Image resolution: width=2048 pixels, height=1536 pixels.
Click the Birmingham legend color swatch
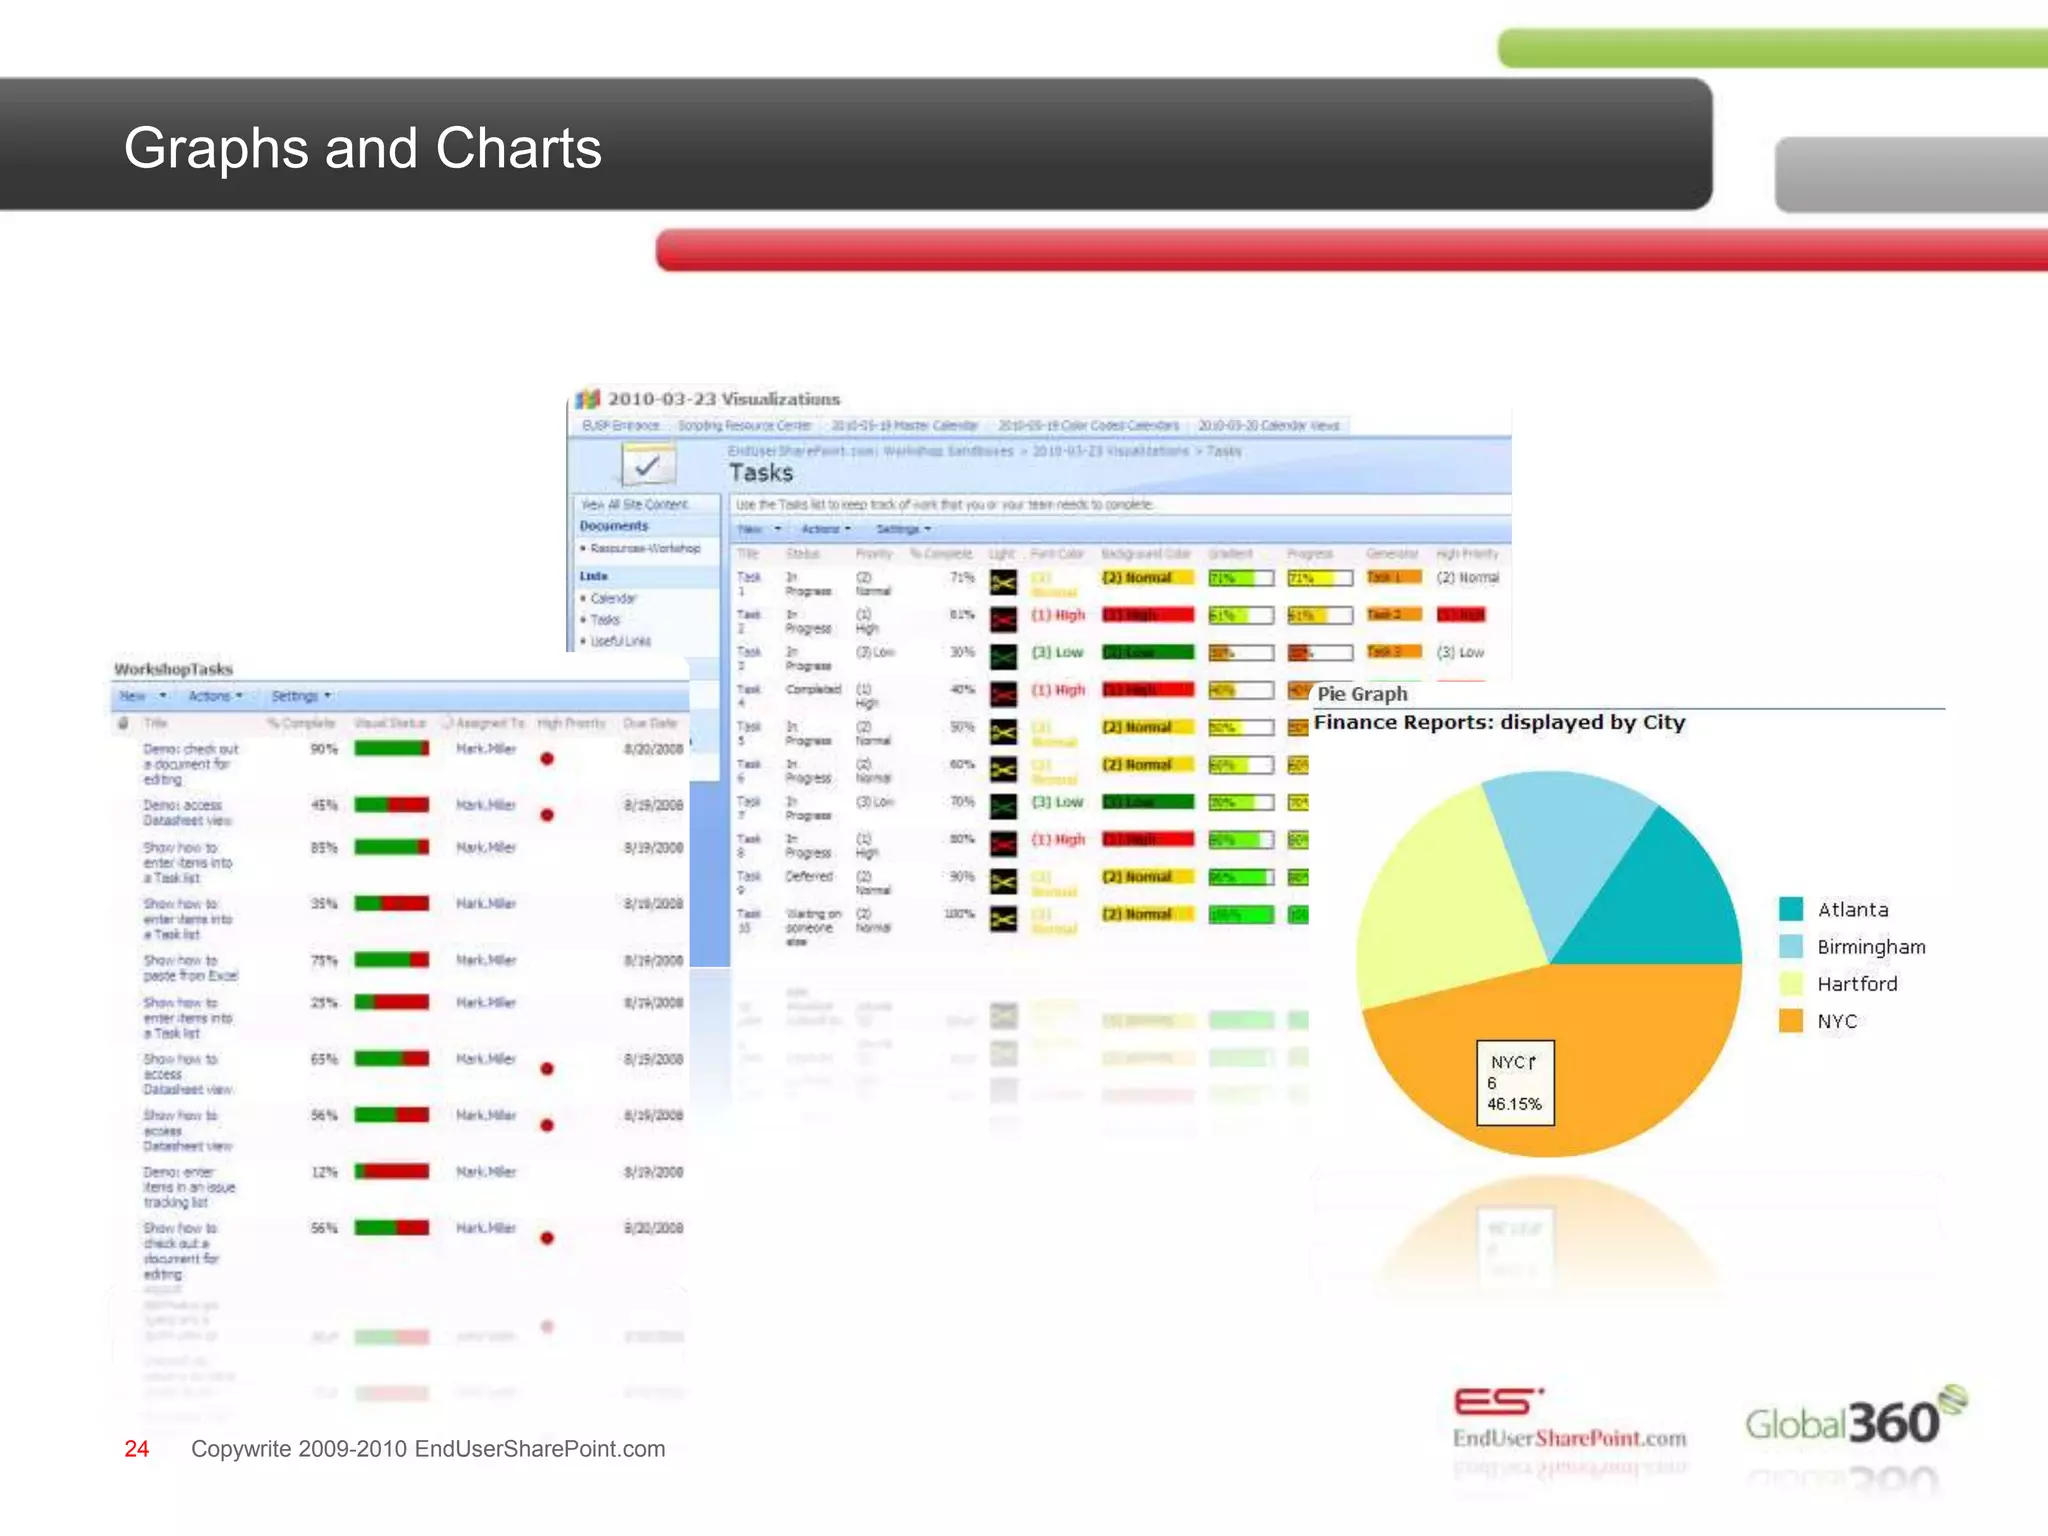pyautogui.click(x=1791, y=946)
